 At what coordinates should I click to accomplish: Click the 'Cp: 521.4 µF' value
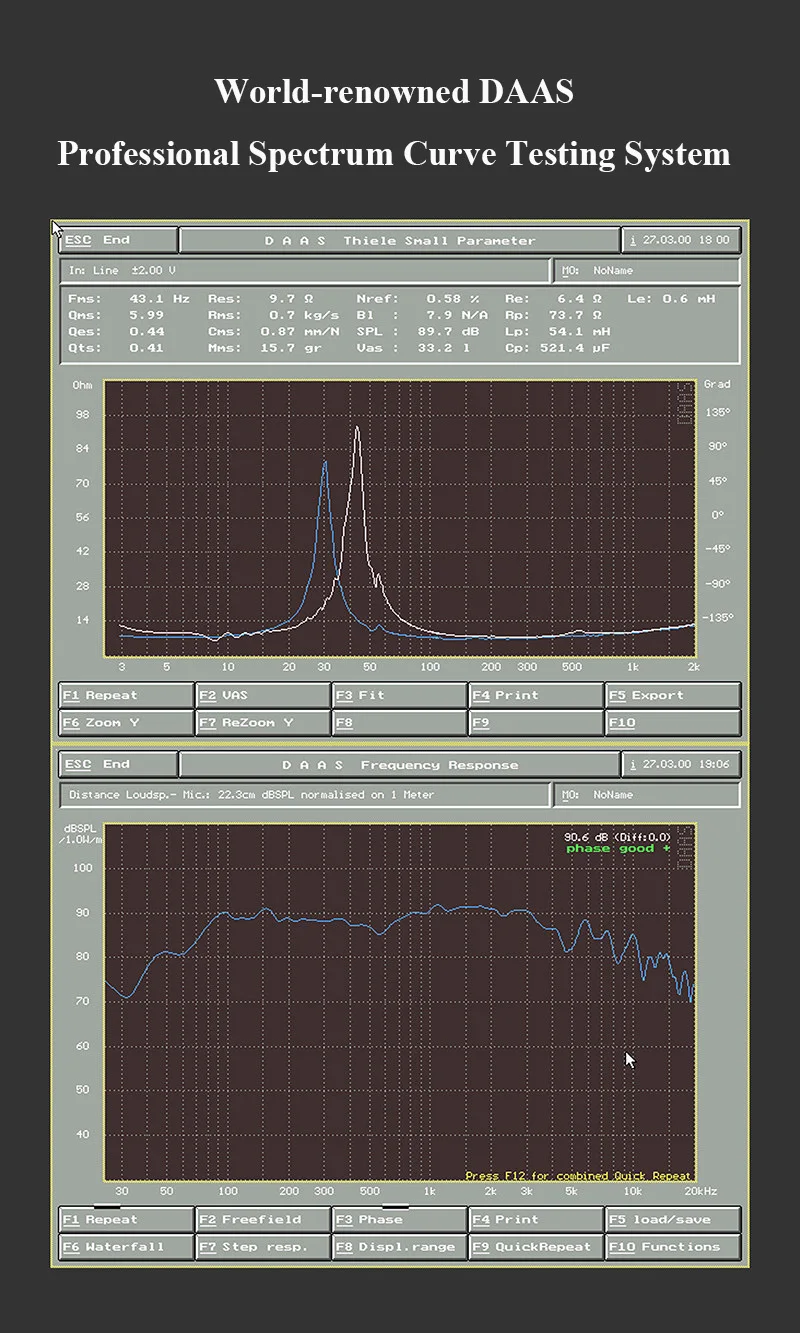(557, 348)
